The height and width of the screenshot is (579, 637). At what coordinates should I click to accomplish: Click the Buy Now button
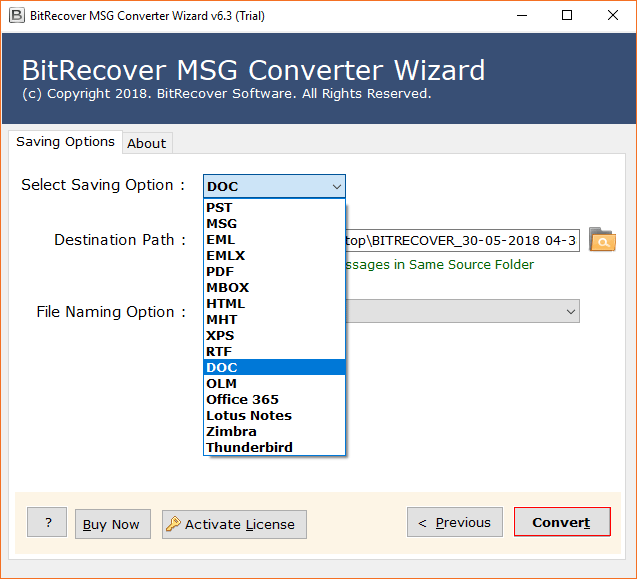click(113, 524)
